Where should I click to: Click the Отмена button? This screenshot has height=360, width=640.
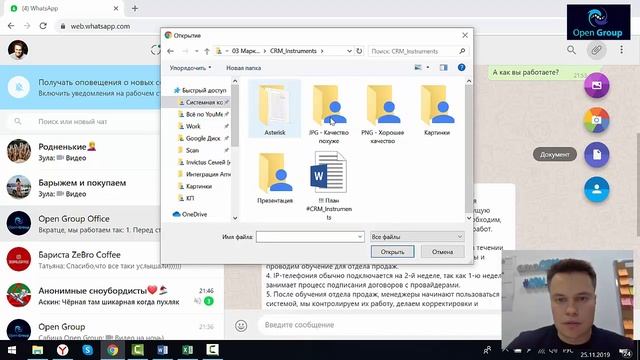pyautogui.click(x=442, y=252)
